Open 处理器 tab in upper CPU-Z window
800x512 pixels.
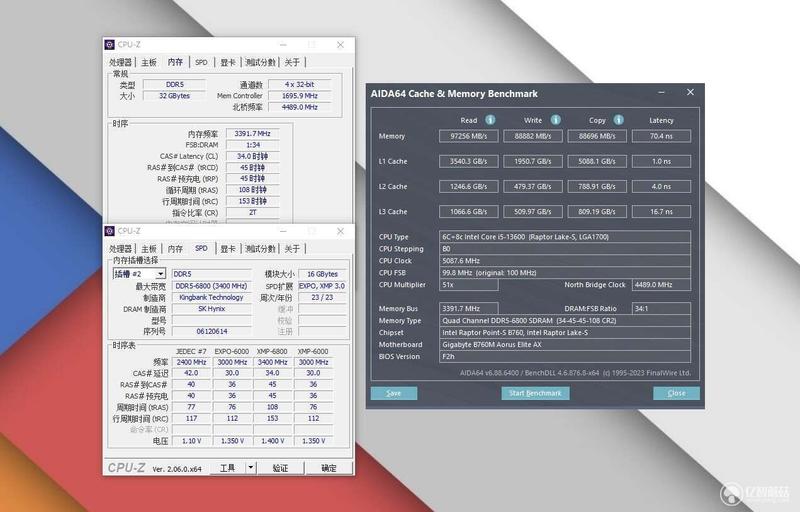(120, 62)
